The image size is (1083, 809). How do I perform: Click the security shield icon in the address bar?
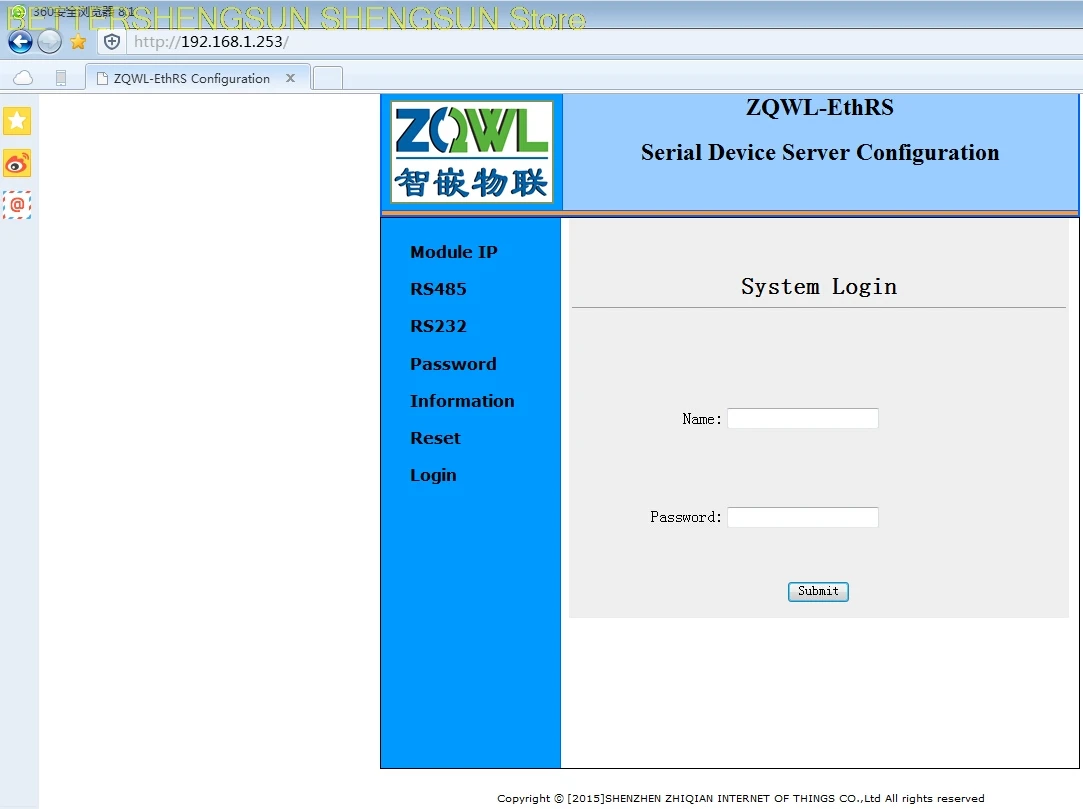coord(112,42)
